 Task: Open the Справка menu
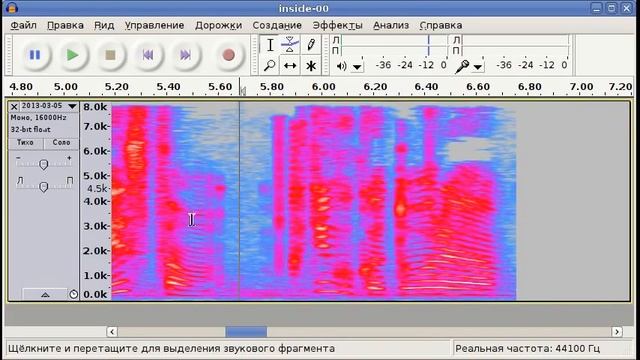(x=441, y=25)
